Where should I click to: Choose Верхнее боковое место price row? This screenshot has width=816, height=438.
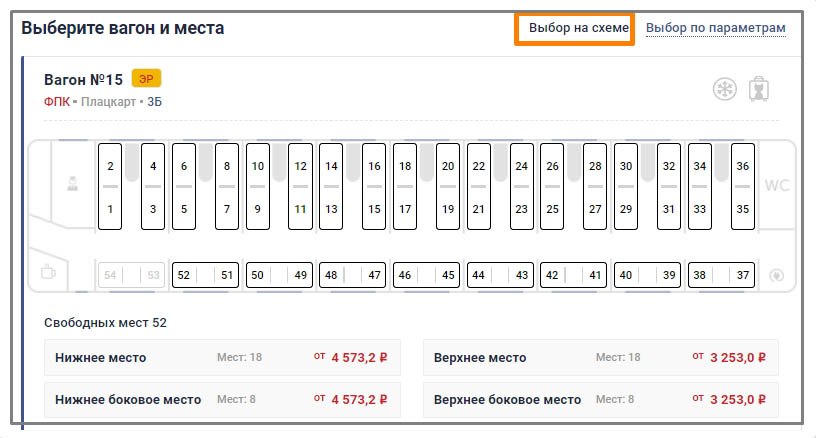click(600, 399)
